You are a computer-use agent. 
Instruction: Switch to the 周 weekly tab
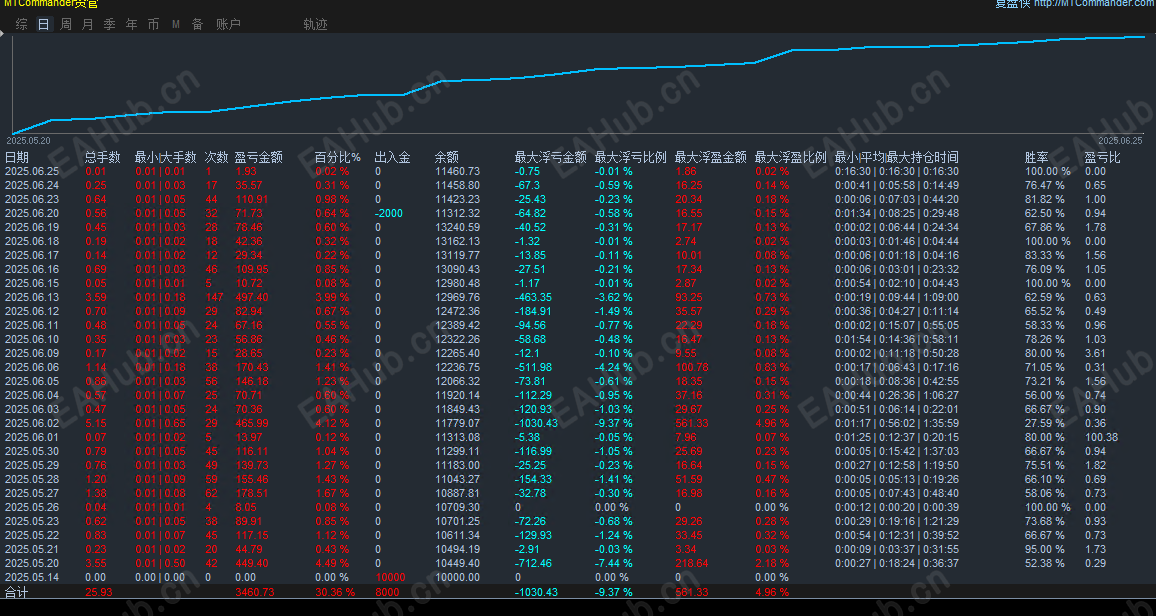point(66,24)
